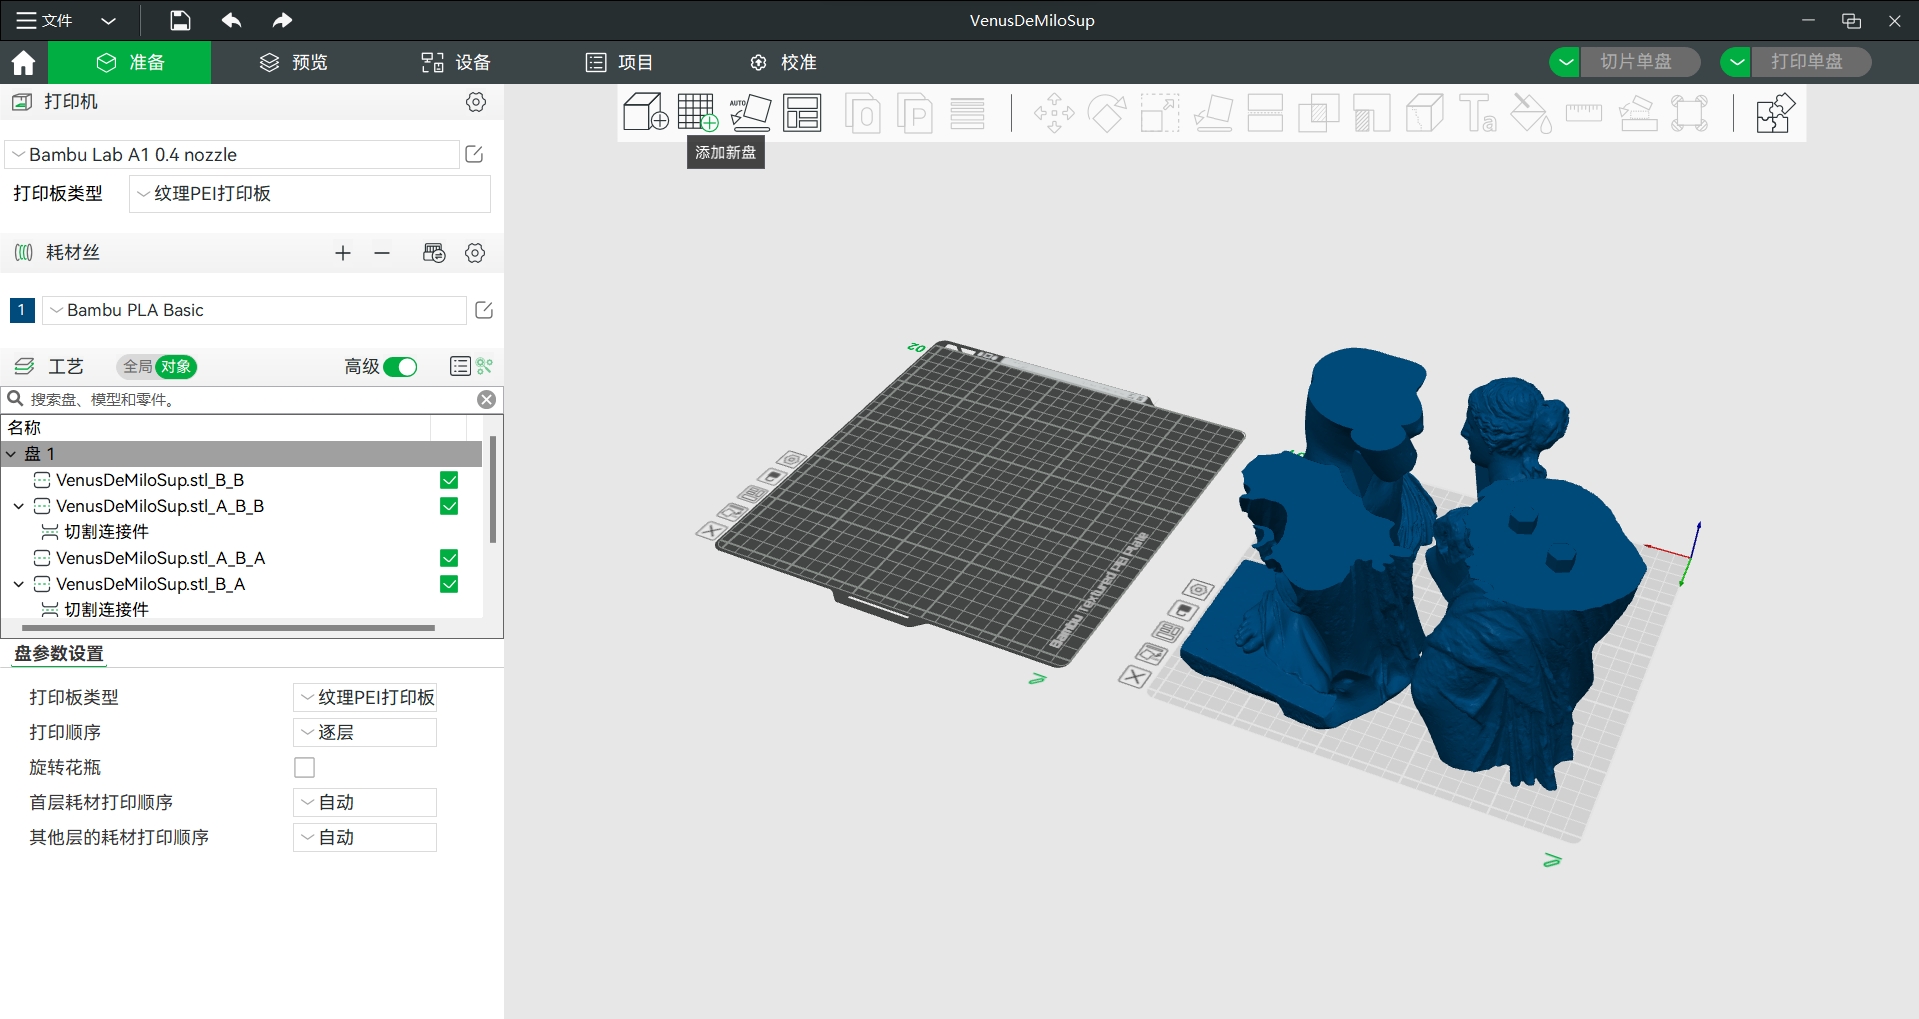1919x1019 pixels.
Task: Select the Text shape tool
Action: [x=1477, y=113]
